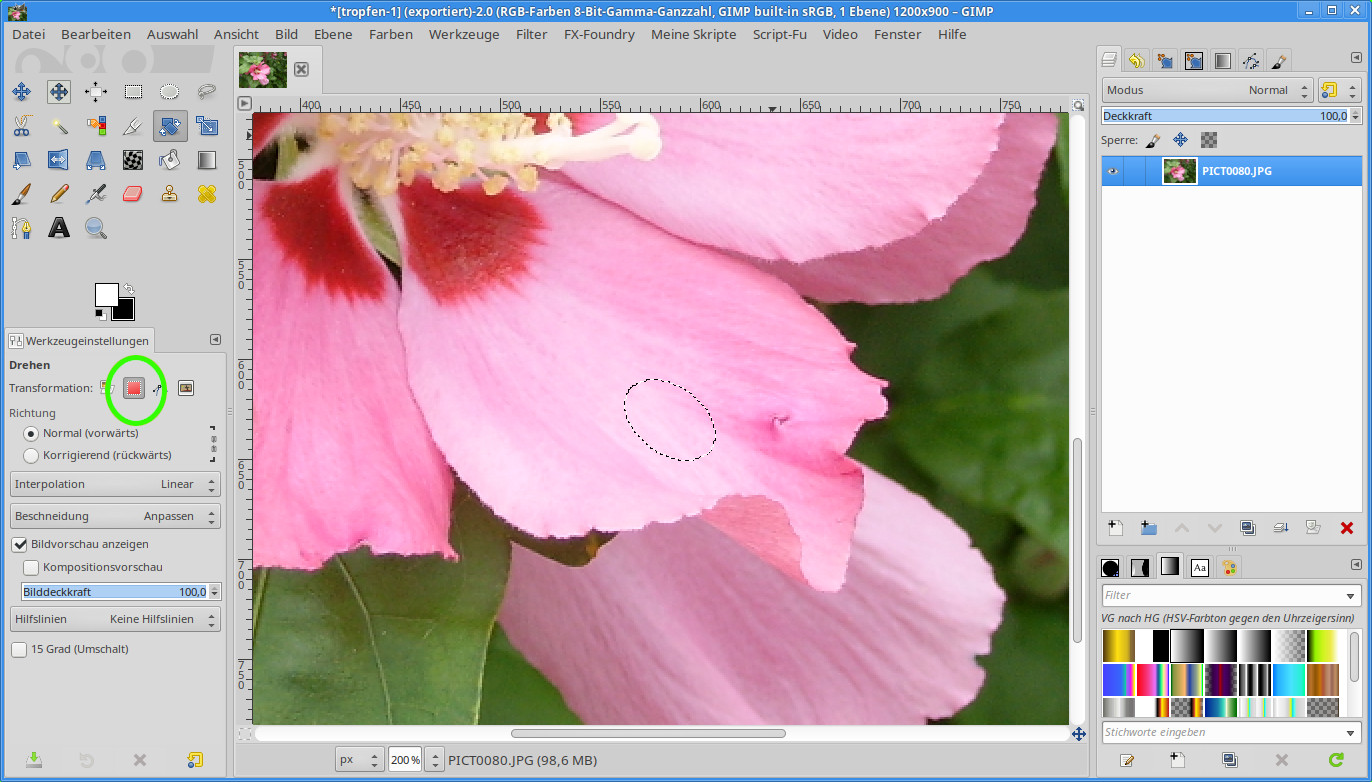The image size is (1372, 782).
Task: Select the Zoom magnifier tool
Action: pyautogui.click(x=96, y=228)
